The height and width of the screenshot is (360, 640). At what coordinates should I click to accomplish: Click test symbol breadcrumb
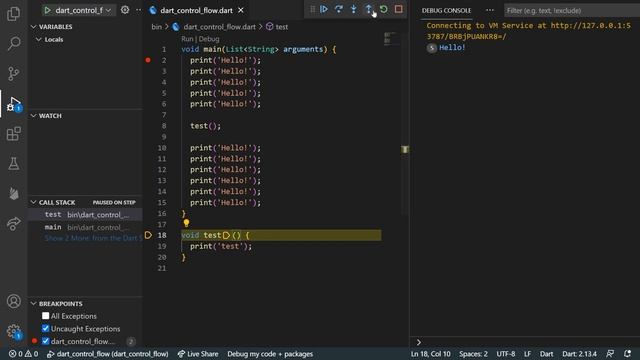[282, 27]
